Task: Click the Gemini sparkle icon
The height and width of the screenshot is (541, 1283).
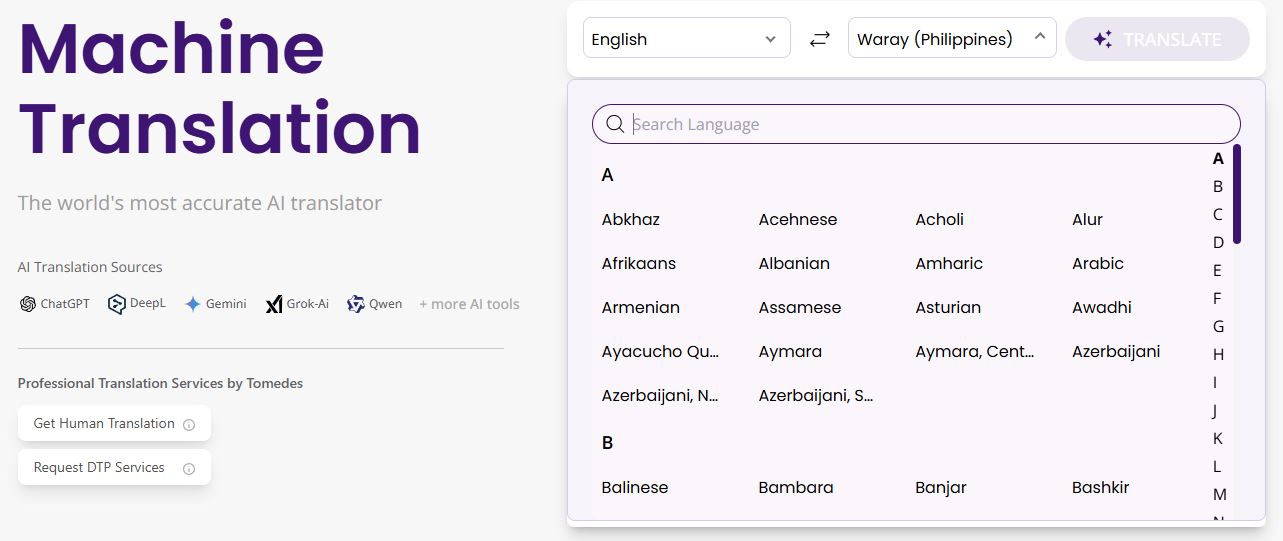Action: coord(193,304)
